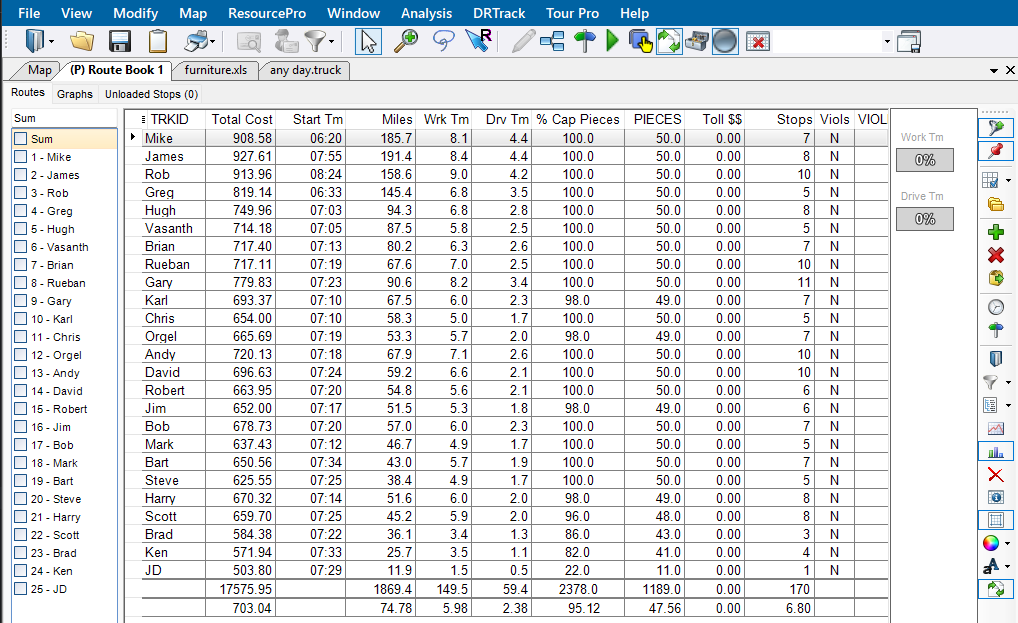The height and width of the screenshot is (623, 1018).
Task: Open the top toolbar funnel dropdown arrow
Action: tap(331, 42)
